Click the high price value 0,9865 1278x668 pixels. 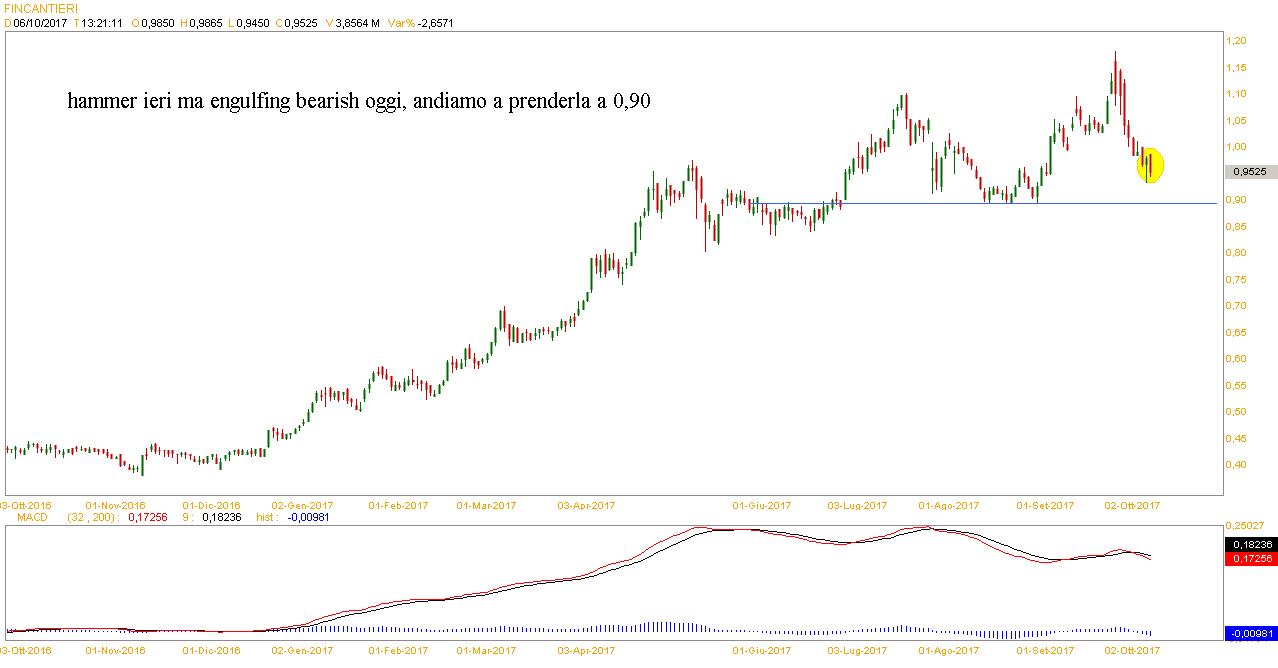point(208,23)
